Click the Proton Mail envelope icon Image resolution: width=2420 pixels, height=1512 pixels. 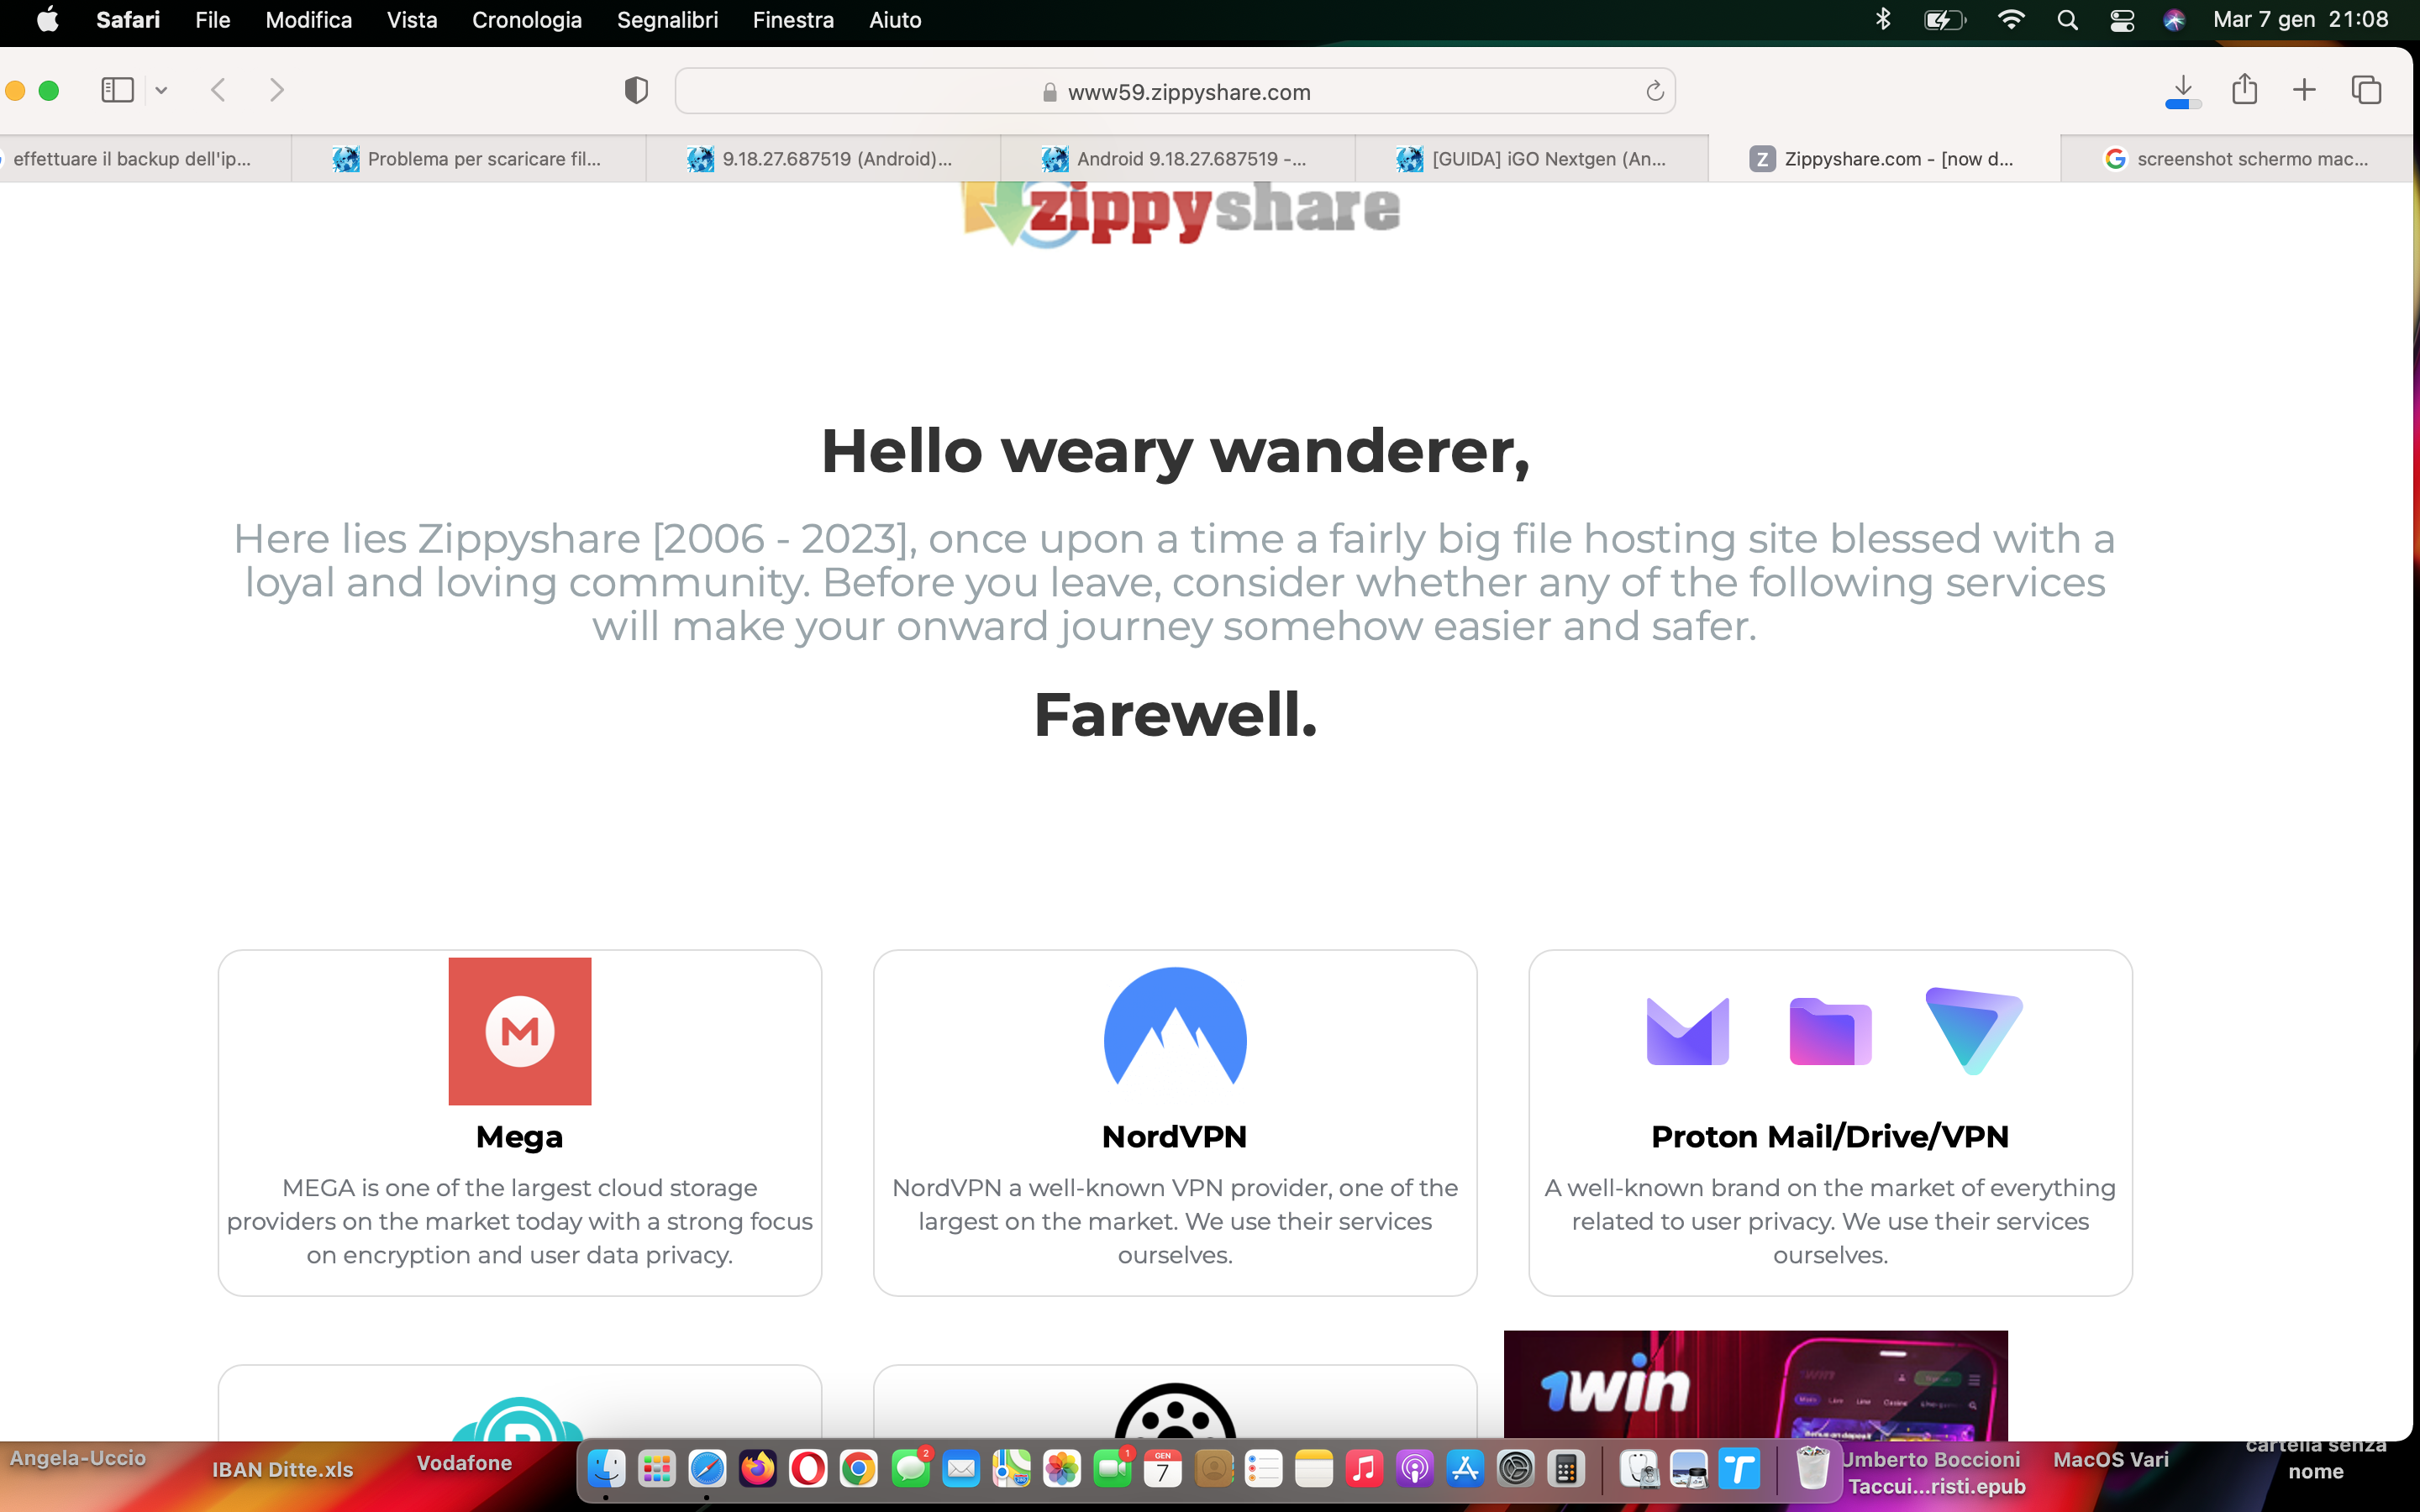pyautogui.click(x=1687, y=1031)
